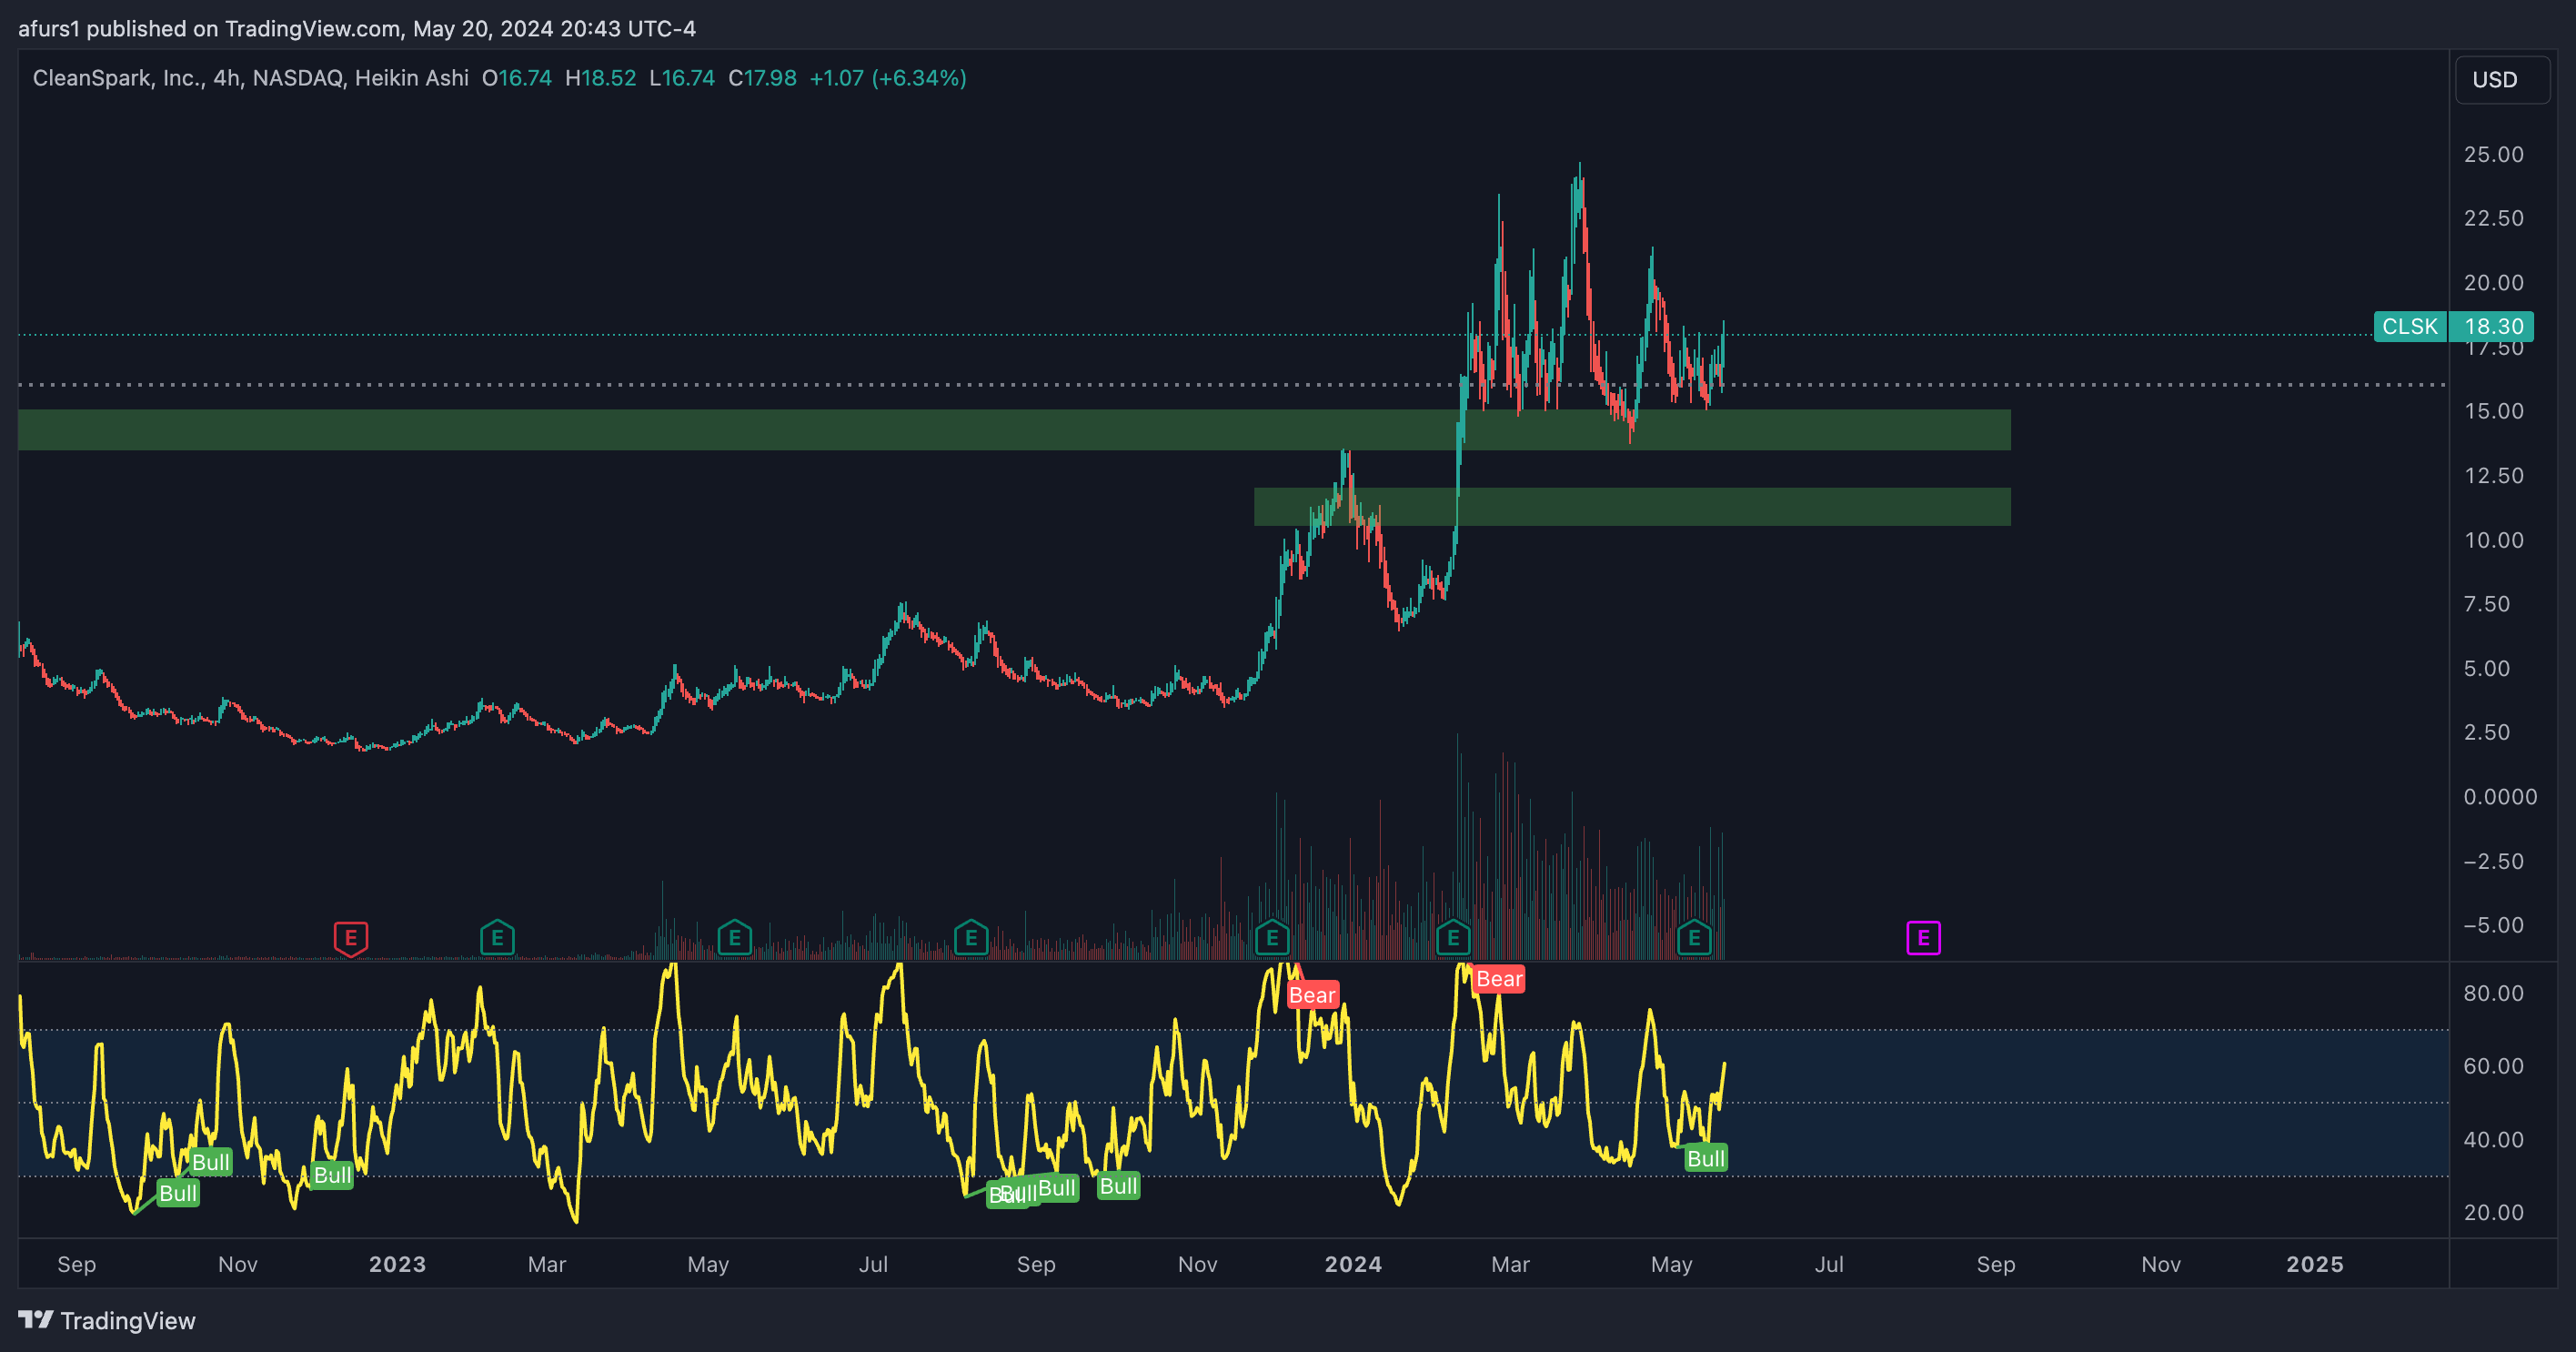Image resolution: width=2576 pixels, height=1352 pixels.
Task: Click the 20.00 oscillator axis label
Action: (2493, 1212)
